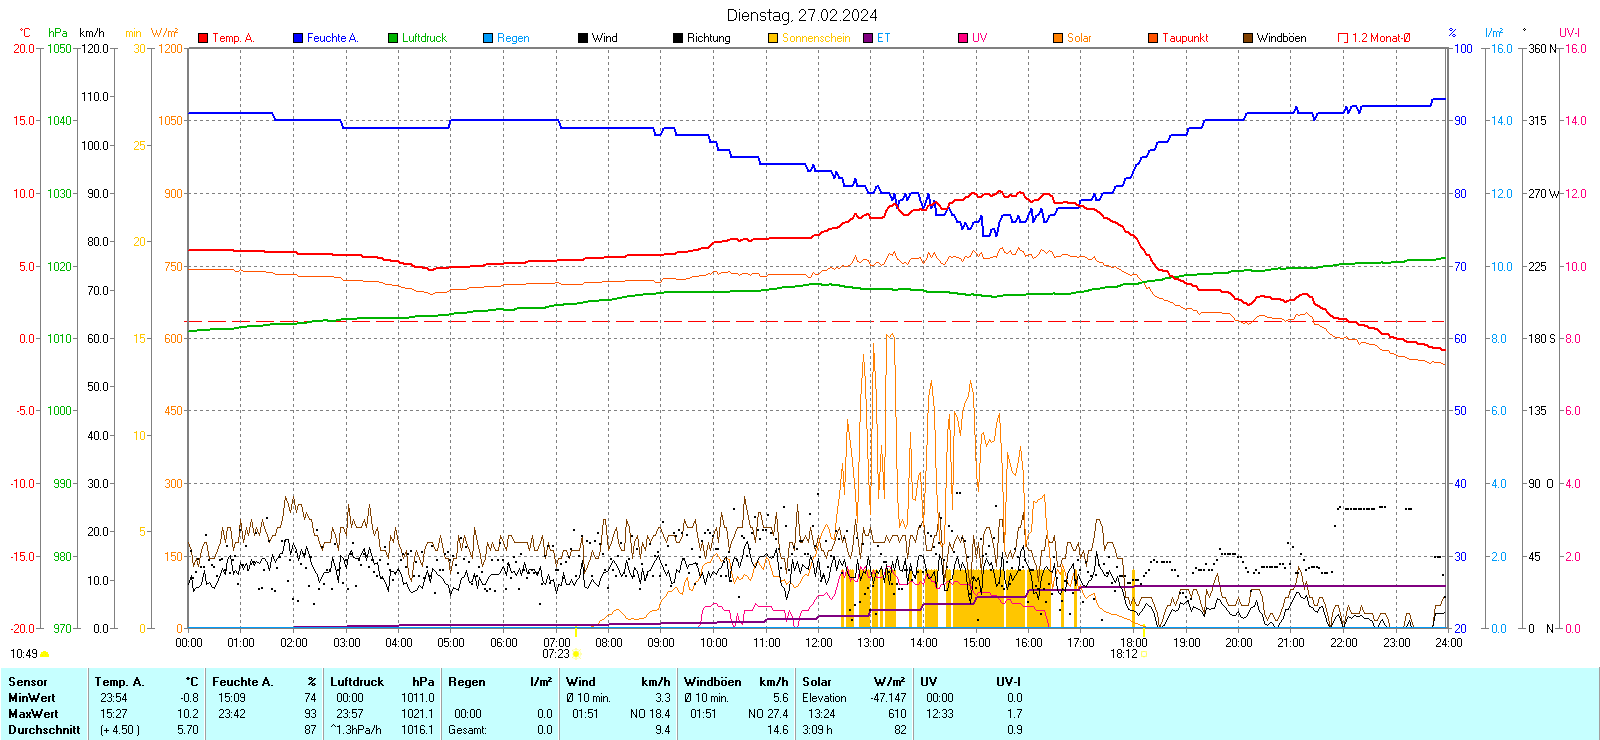Screen dimensions: 1600x740
Task: Click the blue Feuchte A. legend square
Action: pos(298,38)
